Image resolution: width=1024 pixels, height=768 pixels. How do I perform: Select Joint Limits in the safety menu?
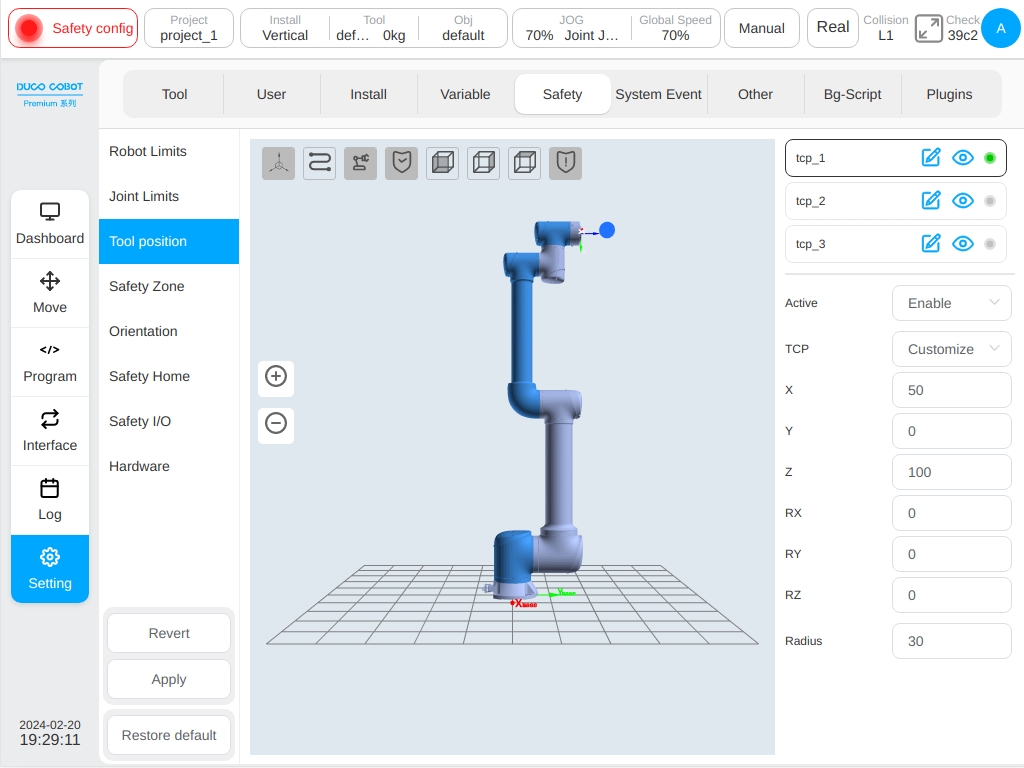168,197
